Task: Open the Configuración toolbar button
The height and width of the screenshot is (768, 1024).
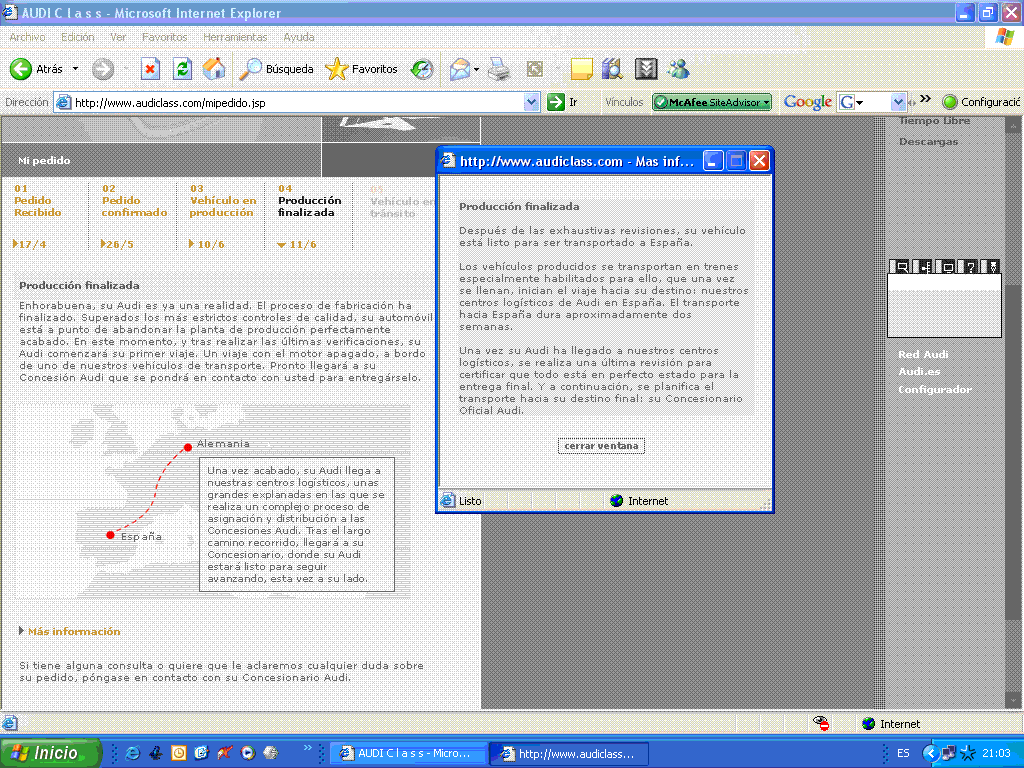Action: pos(981,102)
